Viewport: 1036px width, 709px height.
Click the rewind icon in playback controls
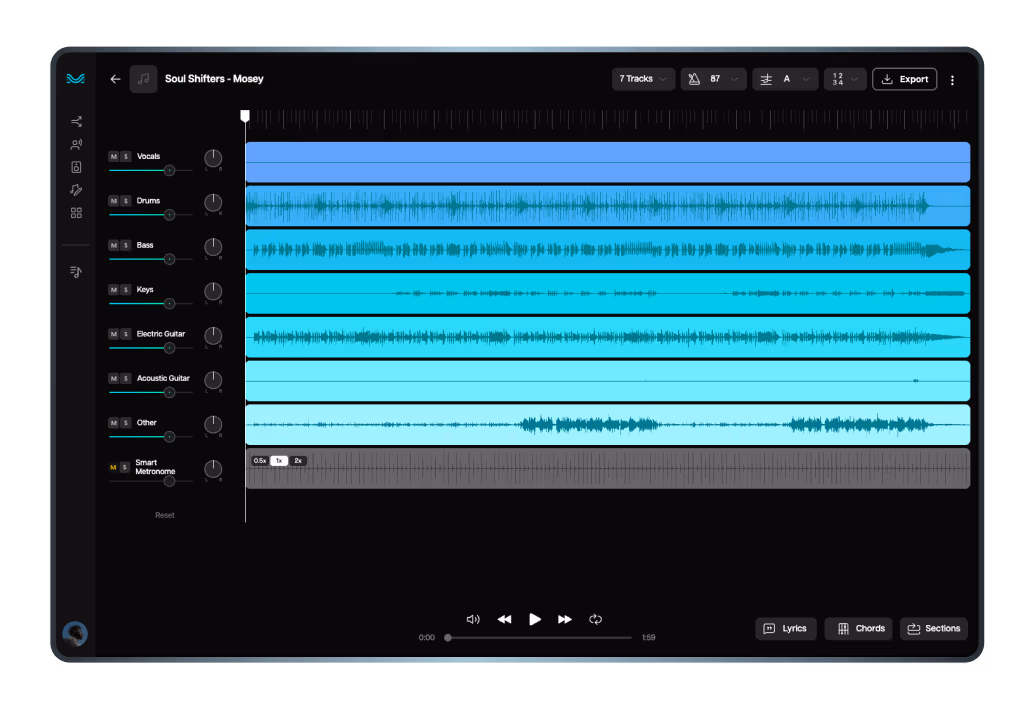[504, 620]
